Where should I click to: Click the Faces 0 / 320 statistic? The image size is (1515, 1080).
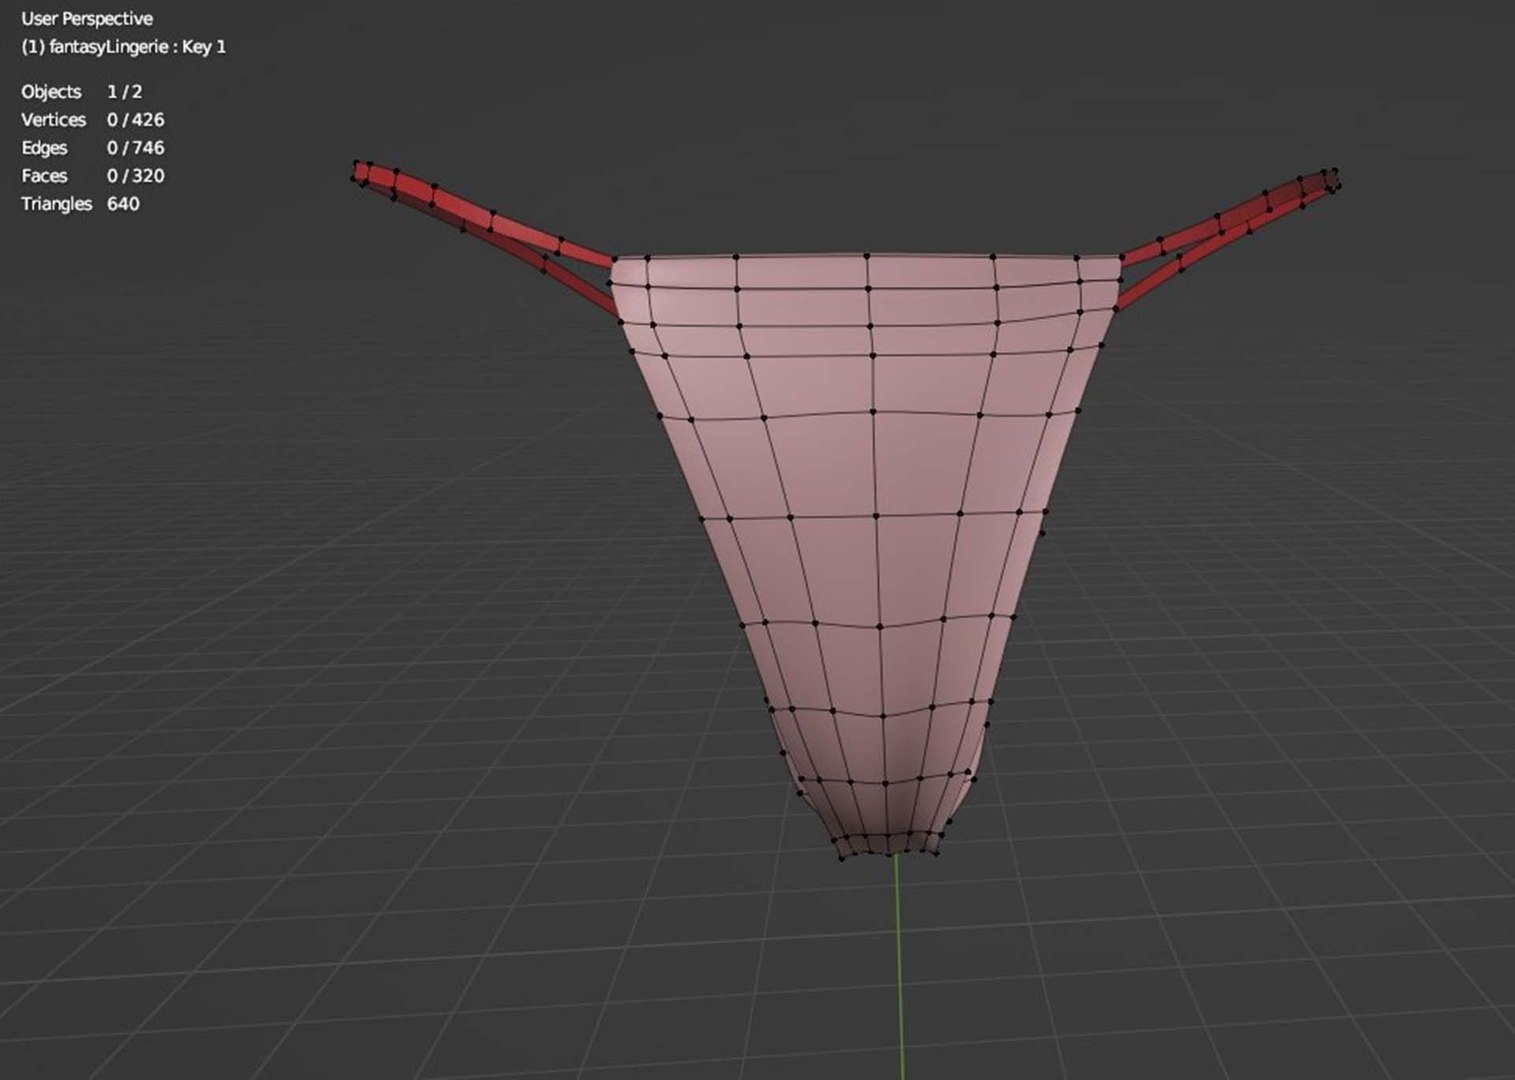click(x=93, y=176)
